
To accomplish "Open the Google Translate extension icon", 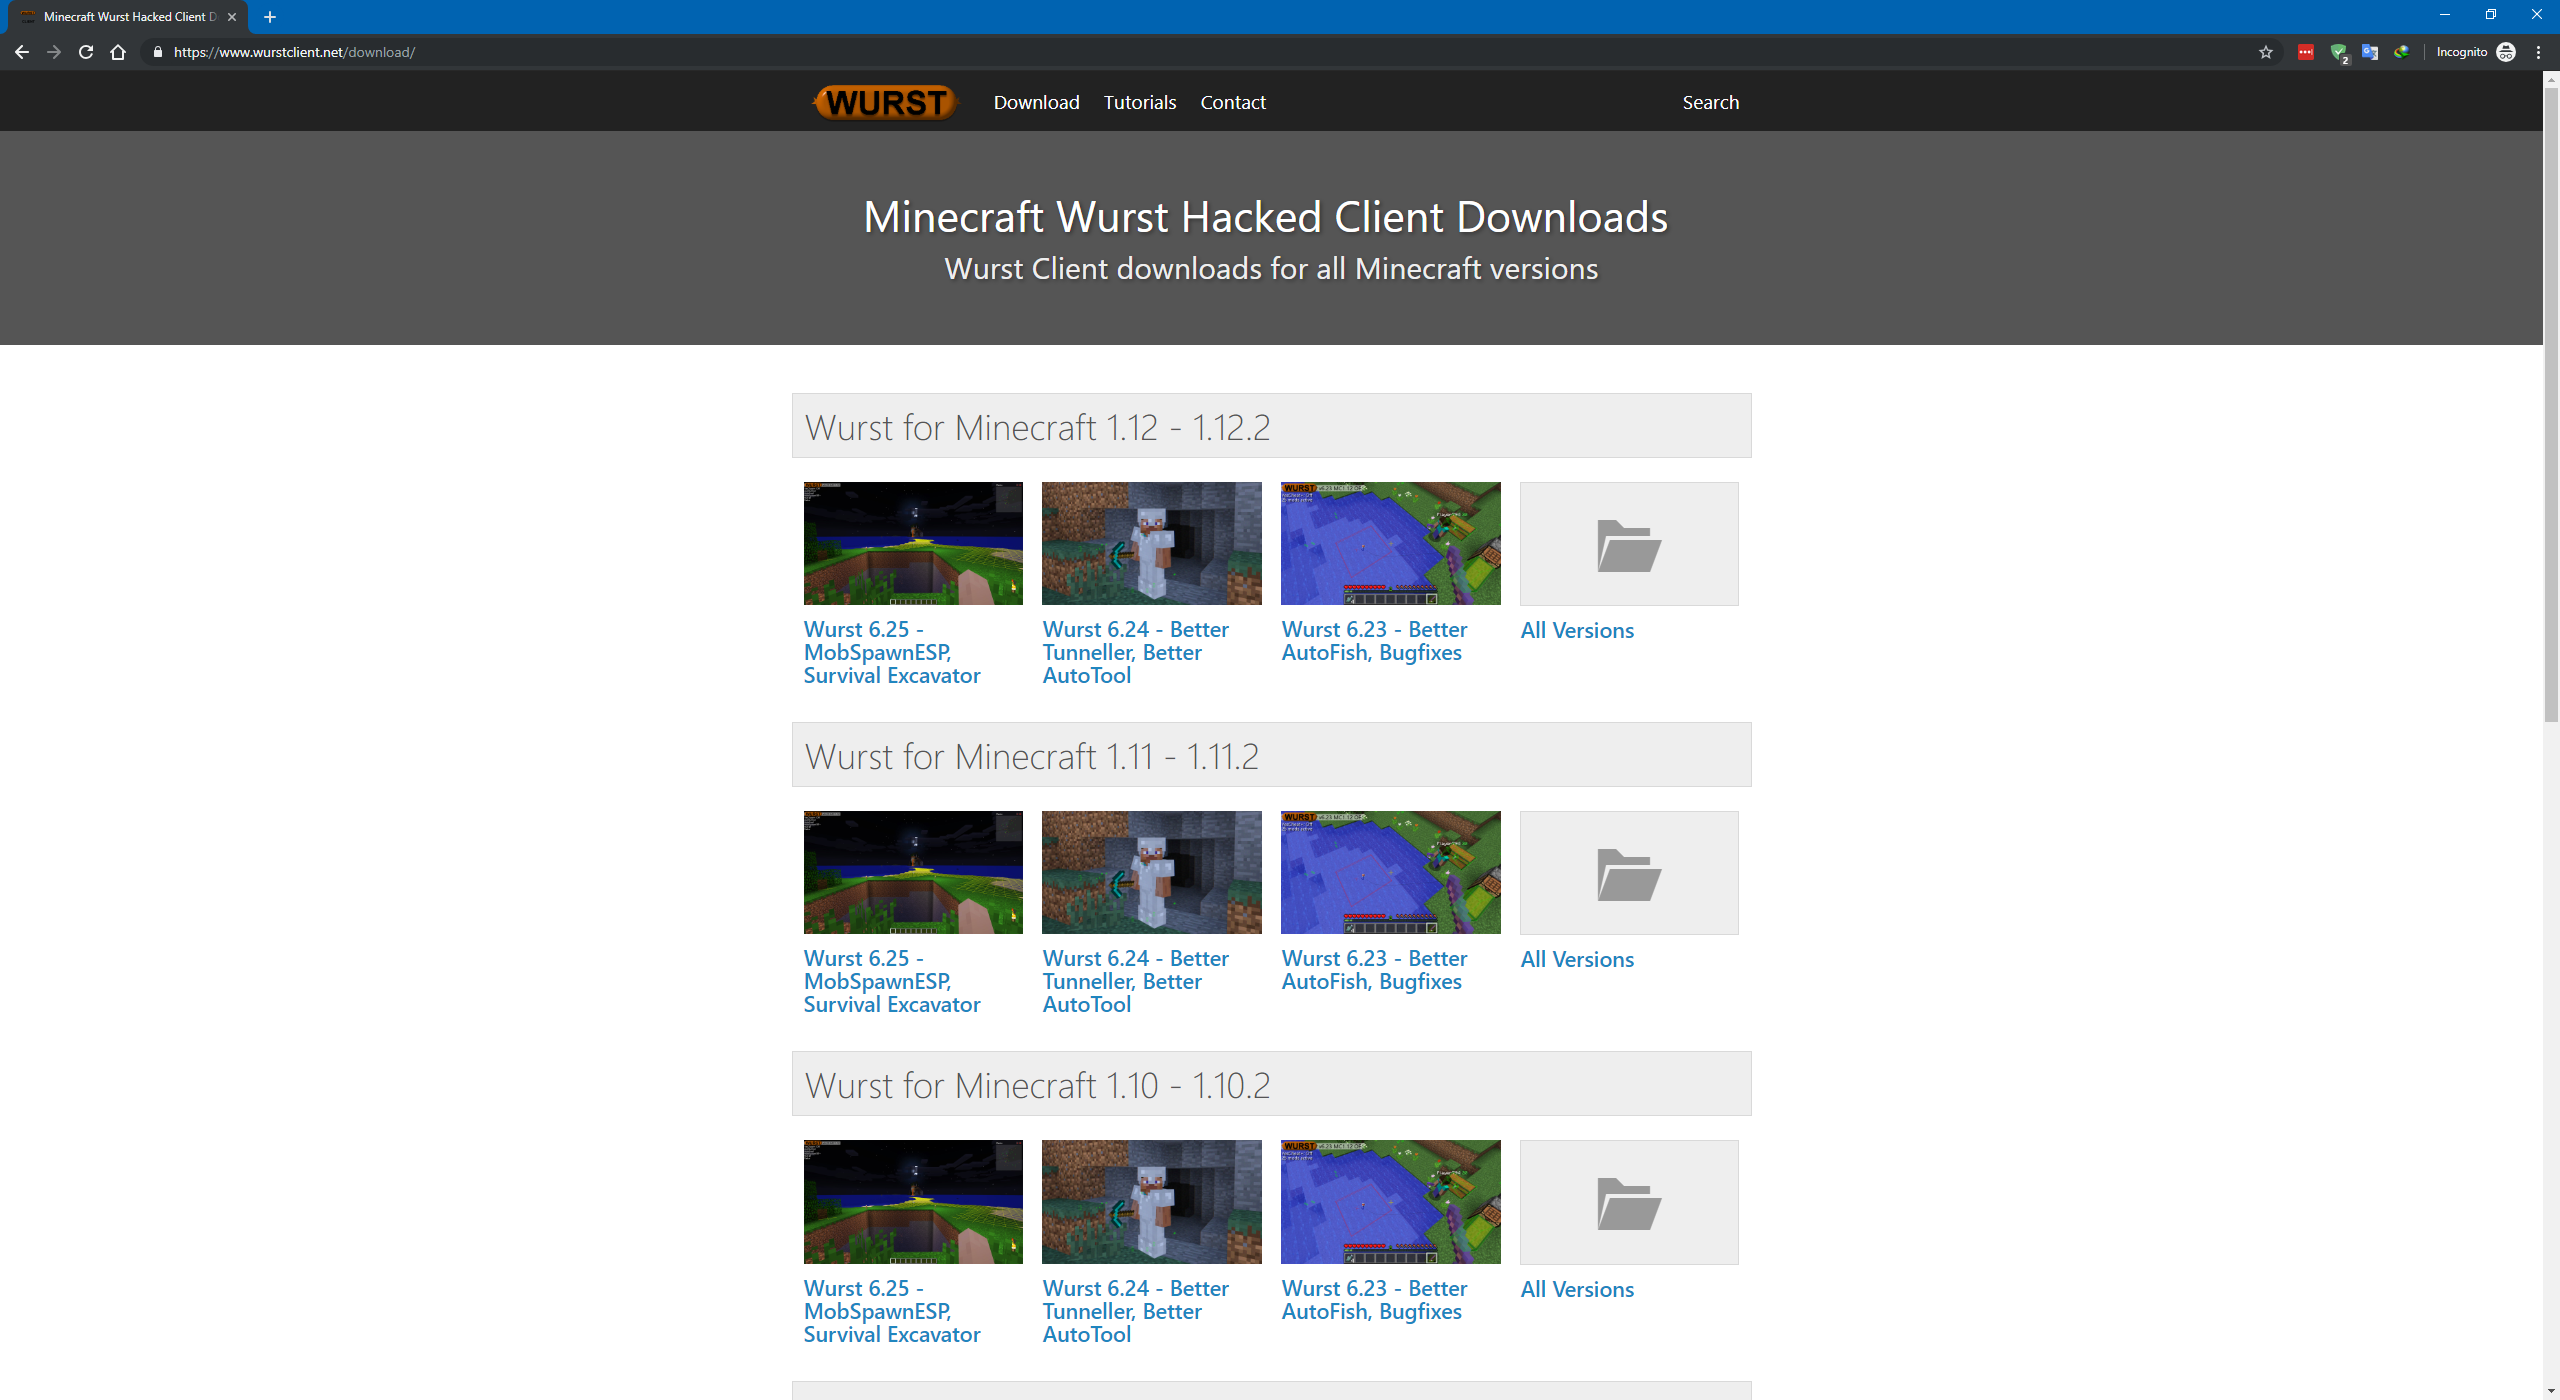I will coord(2370,52).
